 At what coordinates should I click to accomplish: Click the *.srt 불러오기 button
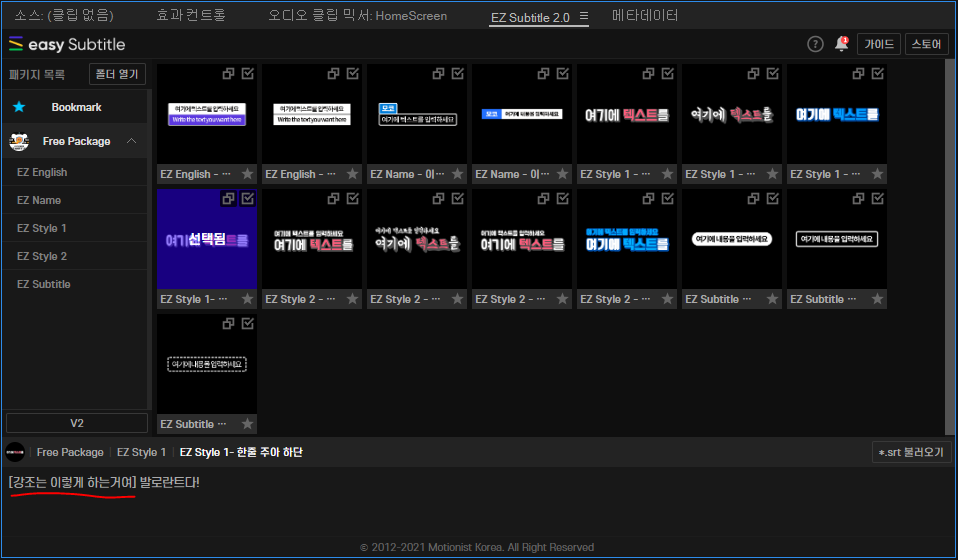tap(911, 453)
